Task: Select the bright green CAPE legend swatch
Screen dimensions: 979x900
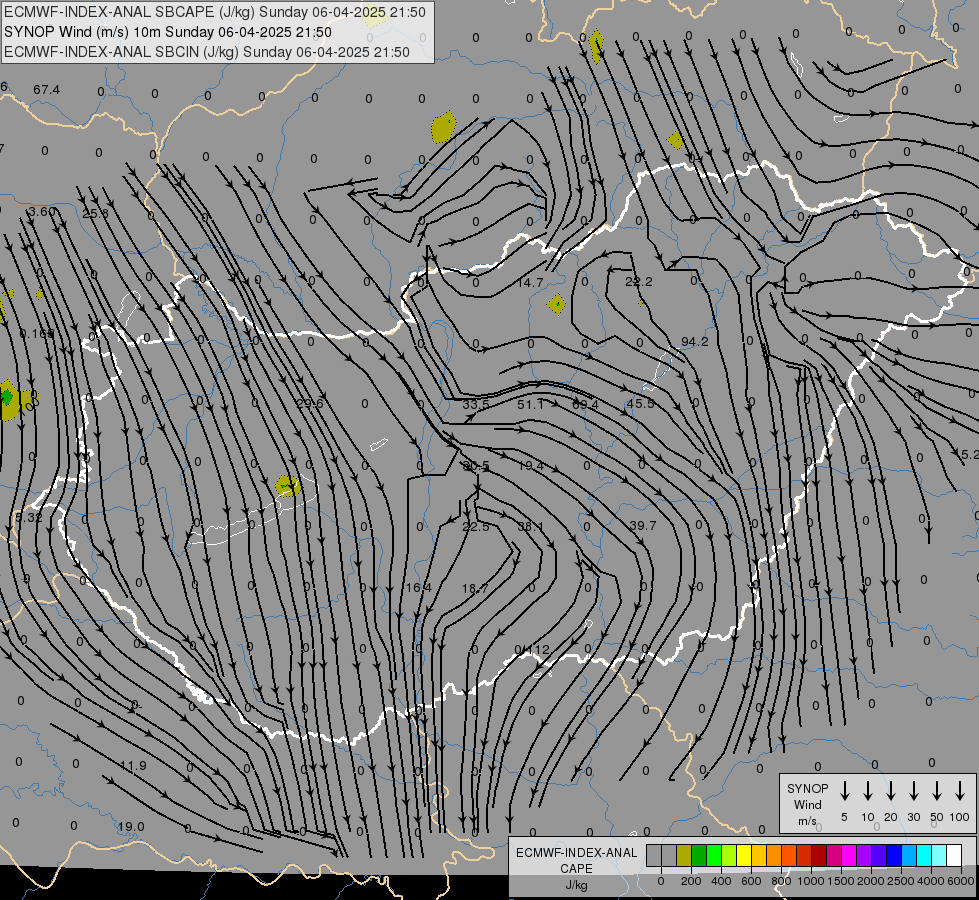Action: (714, 855)
